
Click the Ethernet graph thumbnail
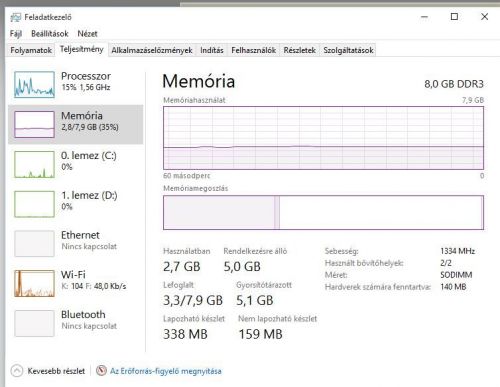click(34, 244)
